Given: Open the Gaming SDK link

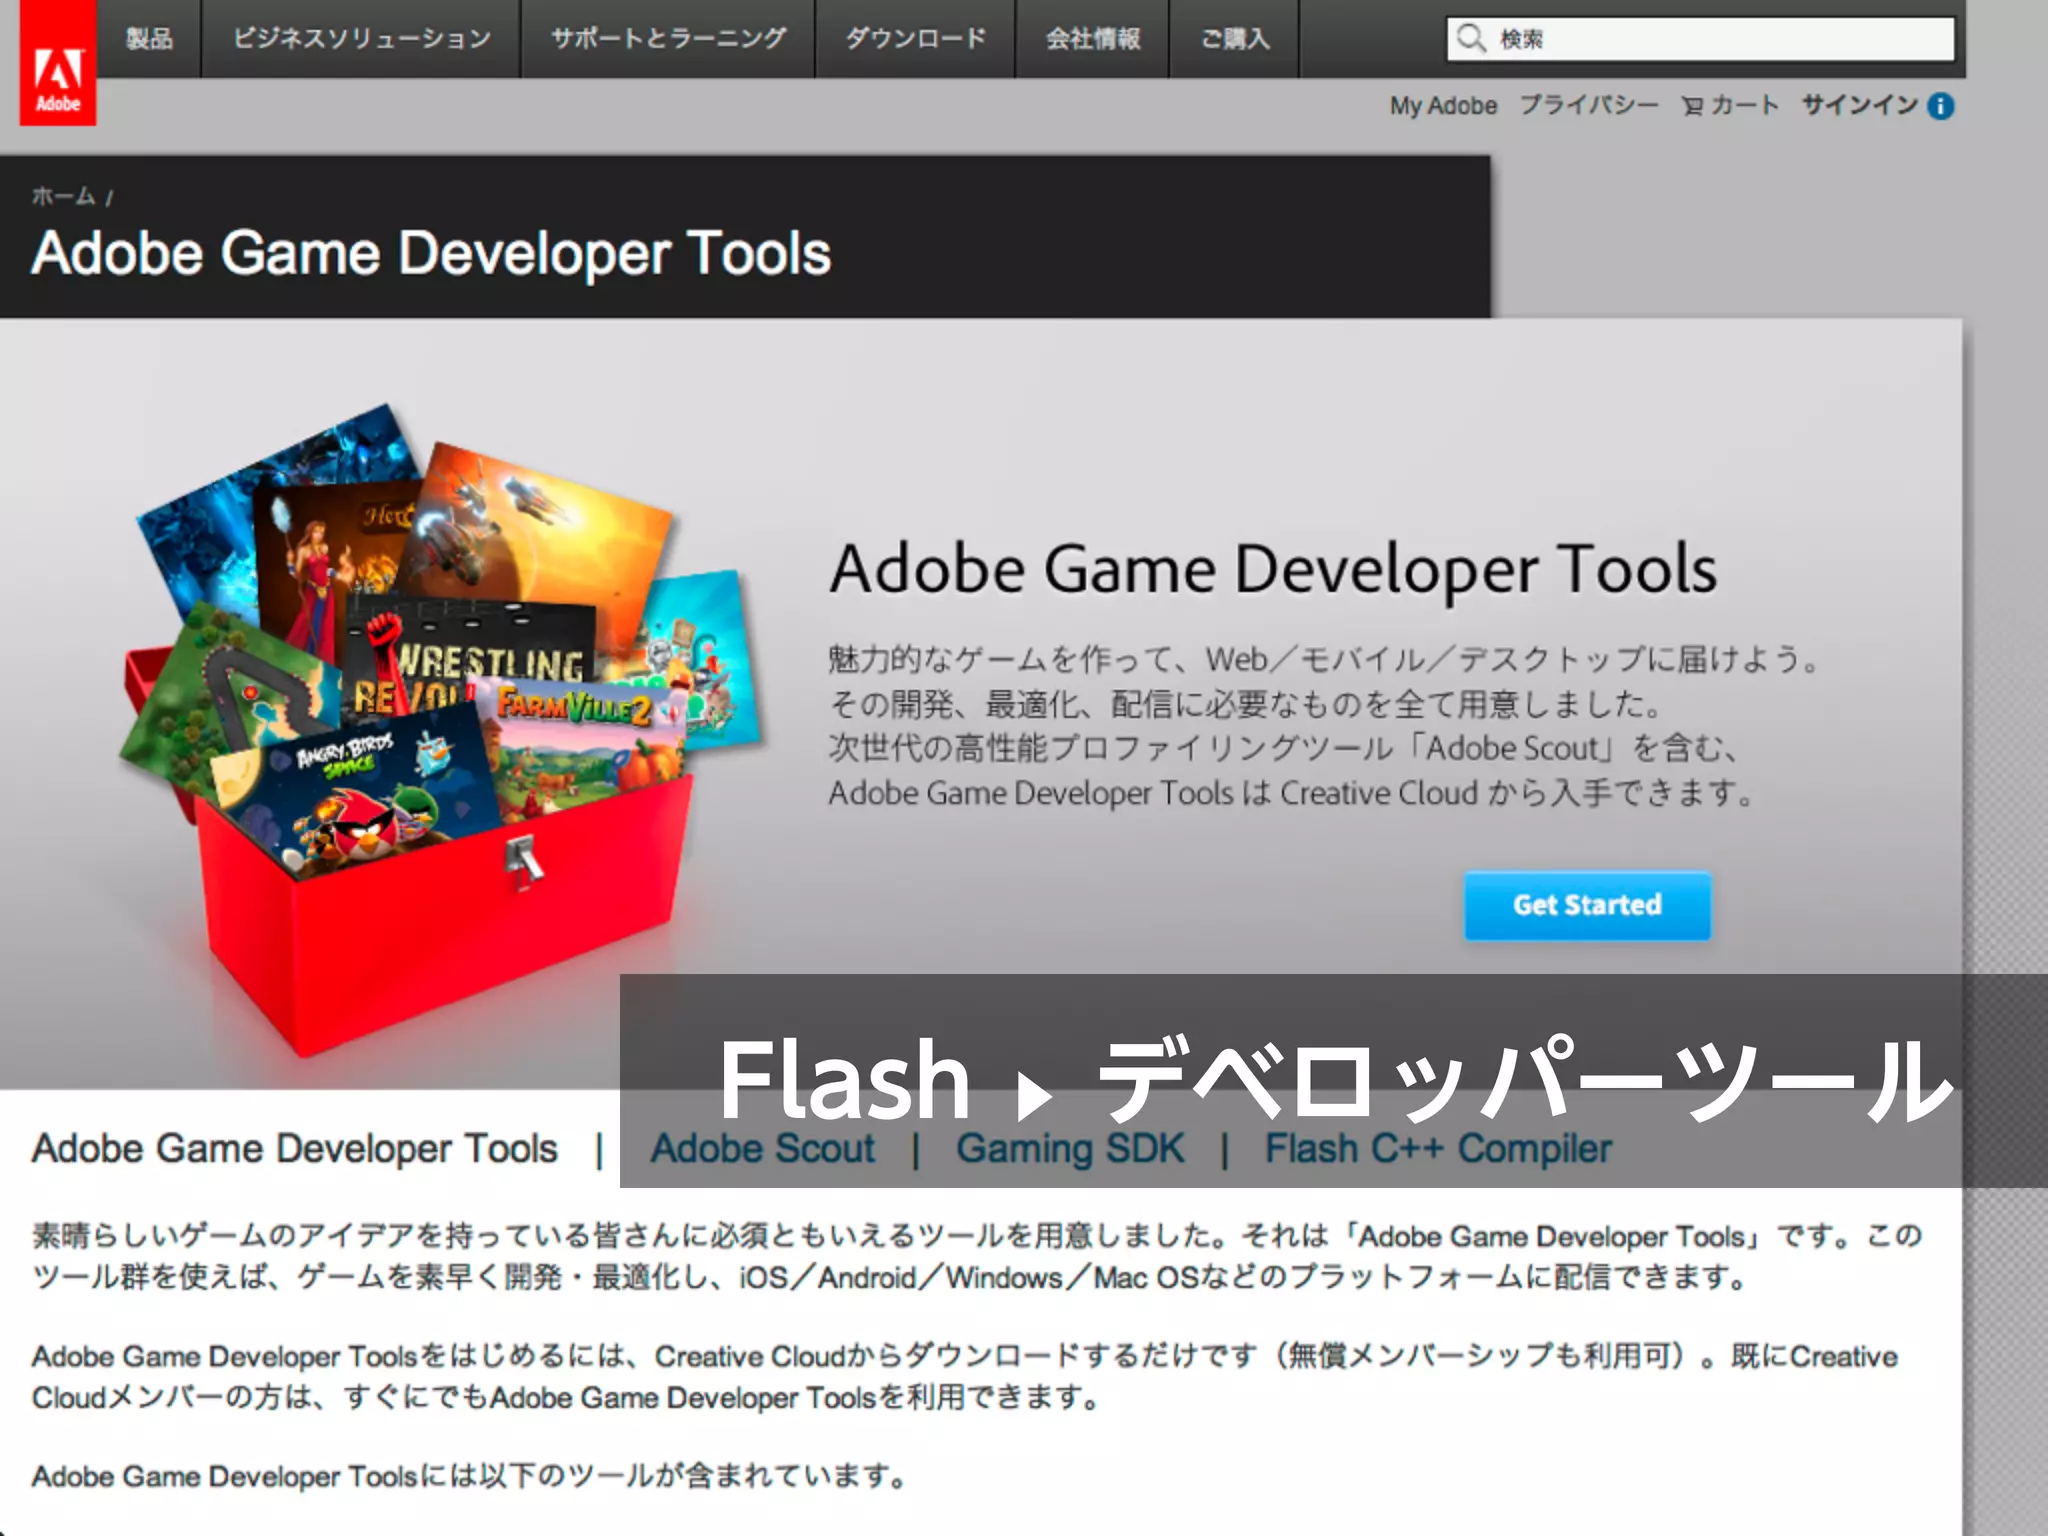Looking at the screenshot, I should coord(1070,1149).
